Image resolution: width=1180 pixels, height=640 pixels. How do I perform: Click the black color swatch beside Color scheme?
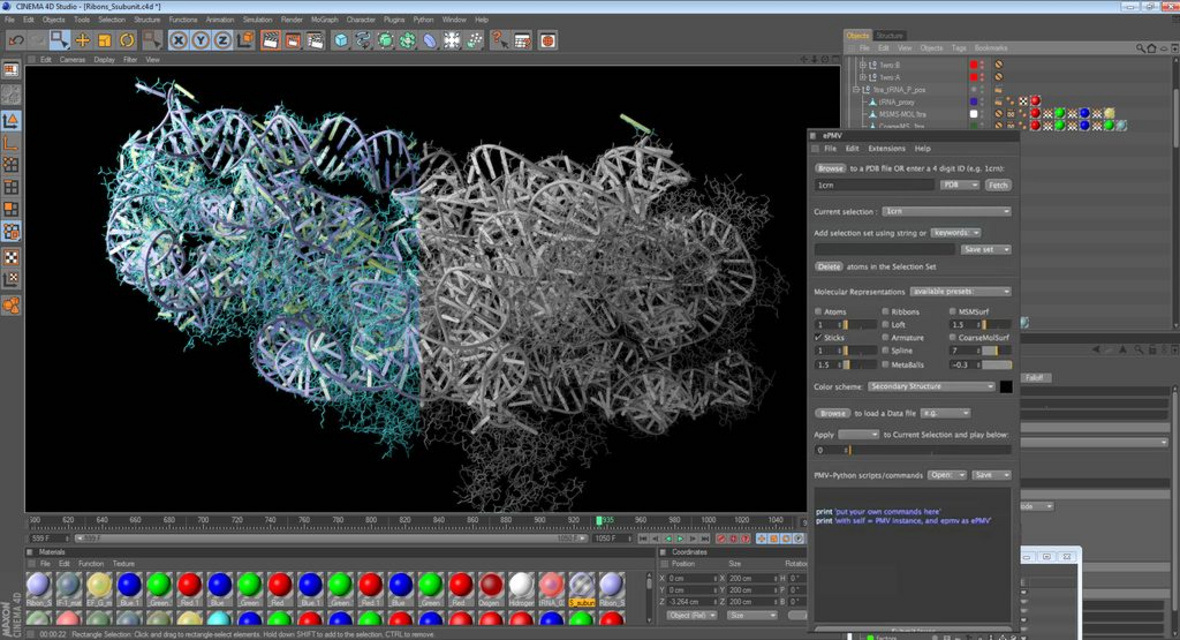point(1005,386)
